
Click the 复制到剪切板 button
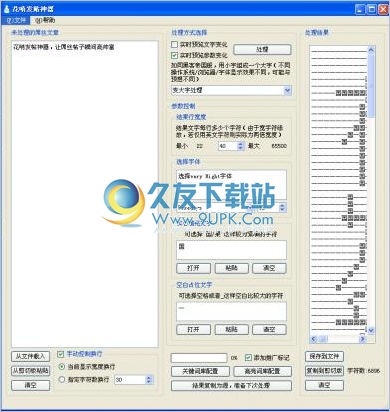point(324,371)
